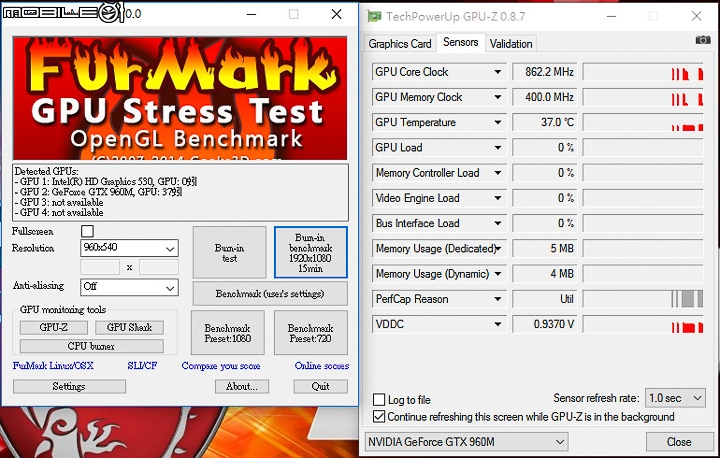The height and width of the screenshot is (458, 720).
Task: Start the Burn-in test
Action: coord(229,253)
